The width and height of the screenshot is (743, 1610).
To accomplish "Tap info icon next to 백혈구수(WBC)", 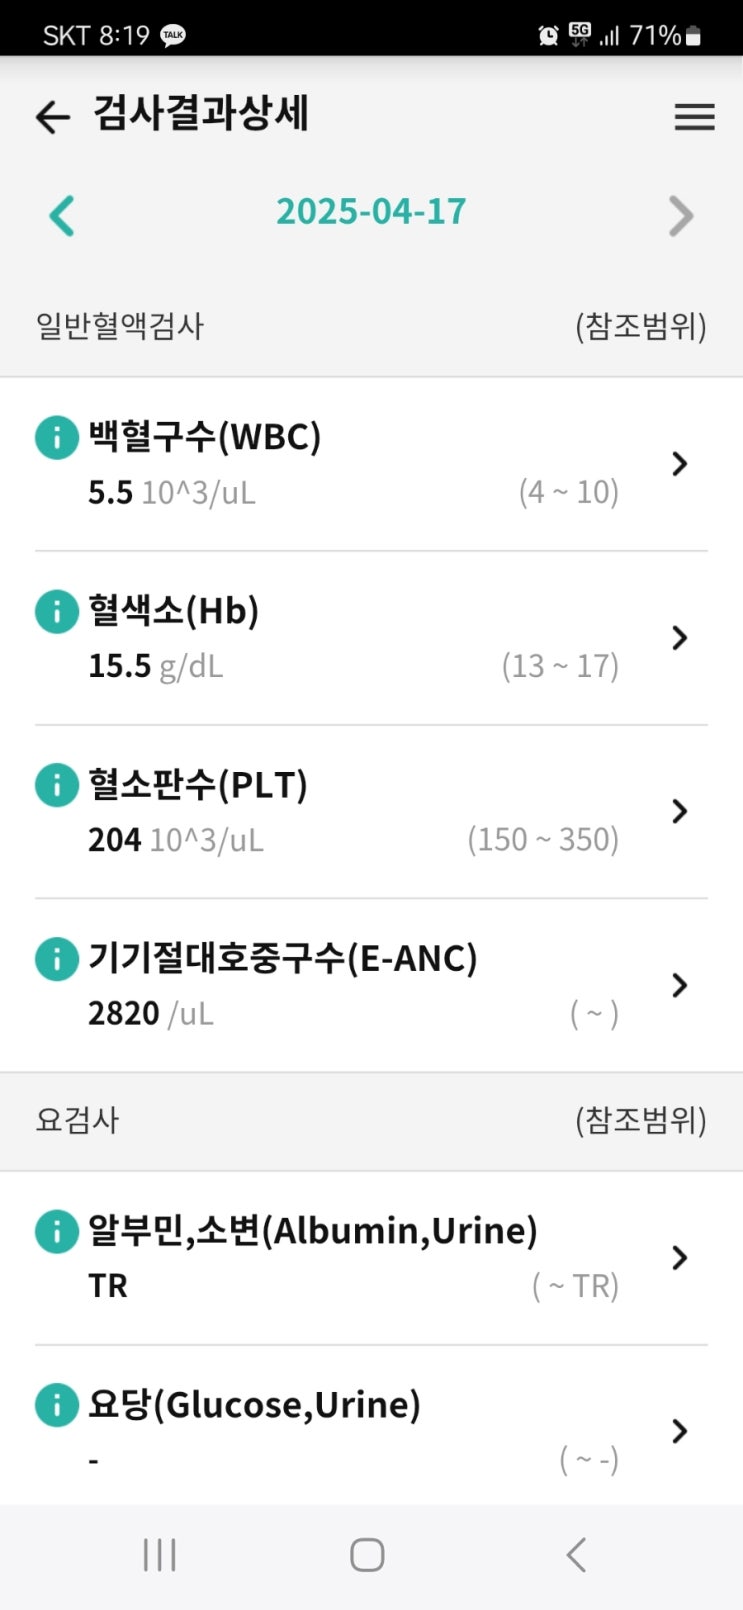I will [x=57, y=437].
